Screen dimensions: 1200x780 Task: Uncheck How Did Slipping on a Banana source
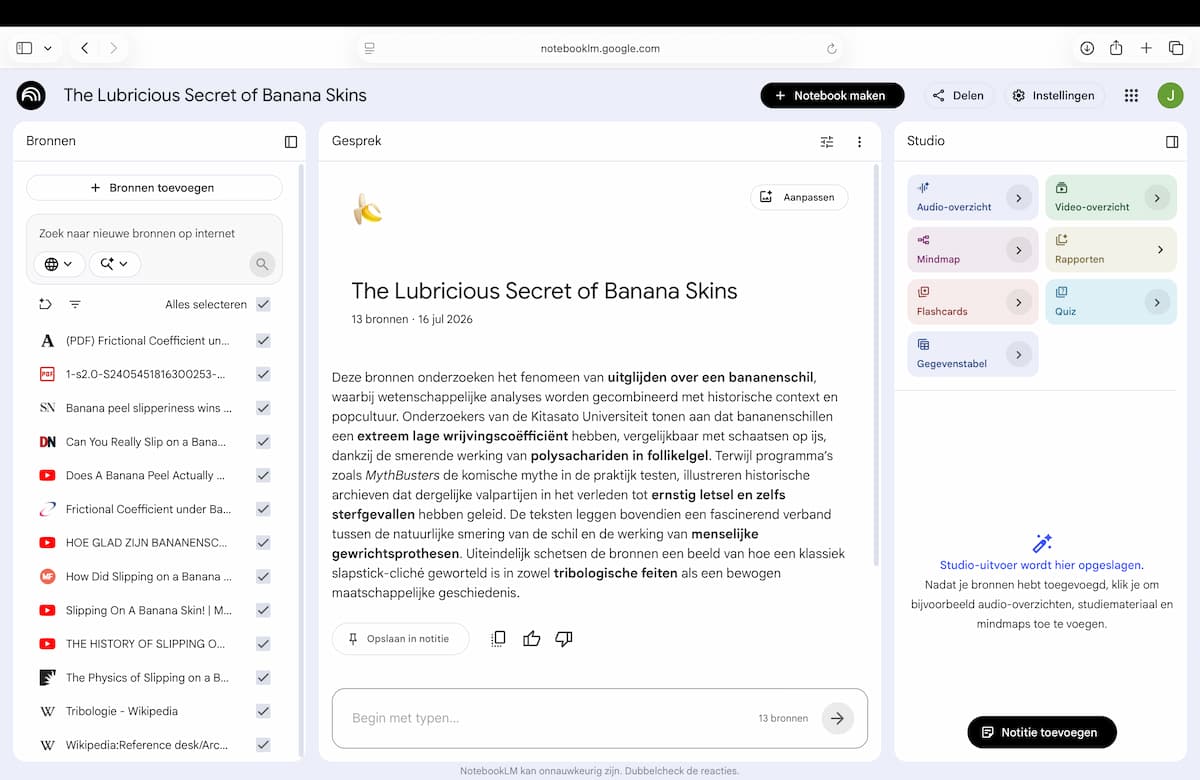(x=263, y=577)
